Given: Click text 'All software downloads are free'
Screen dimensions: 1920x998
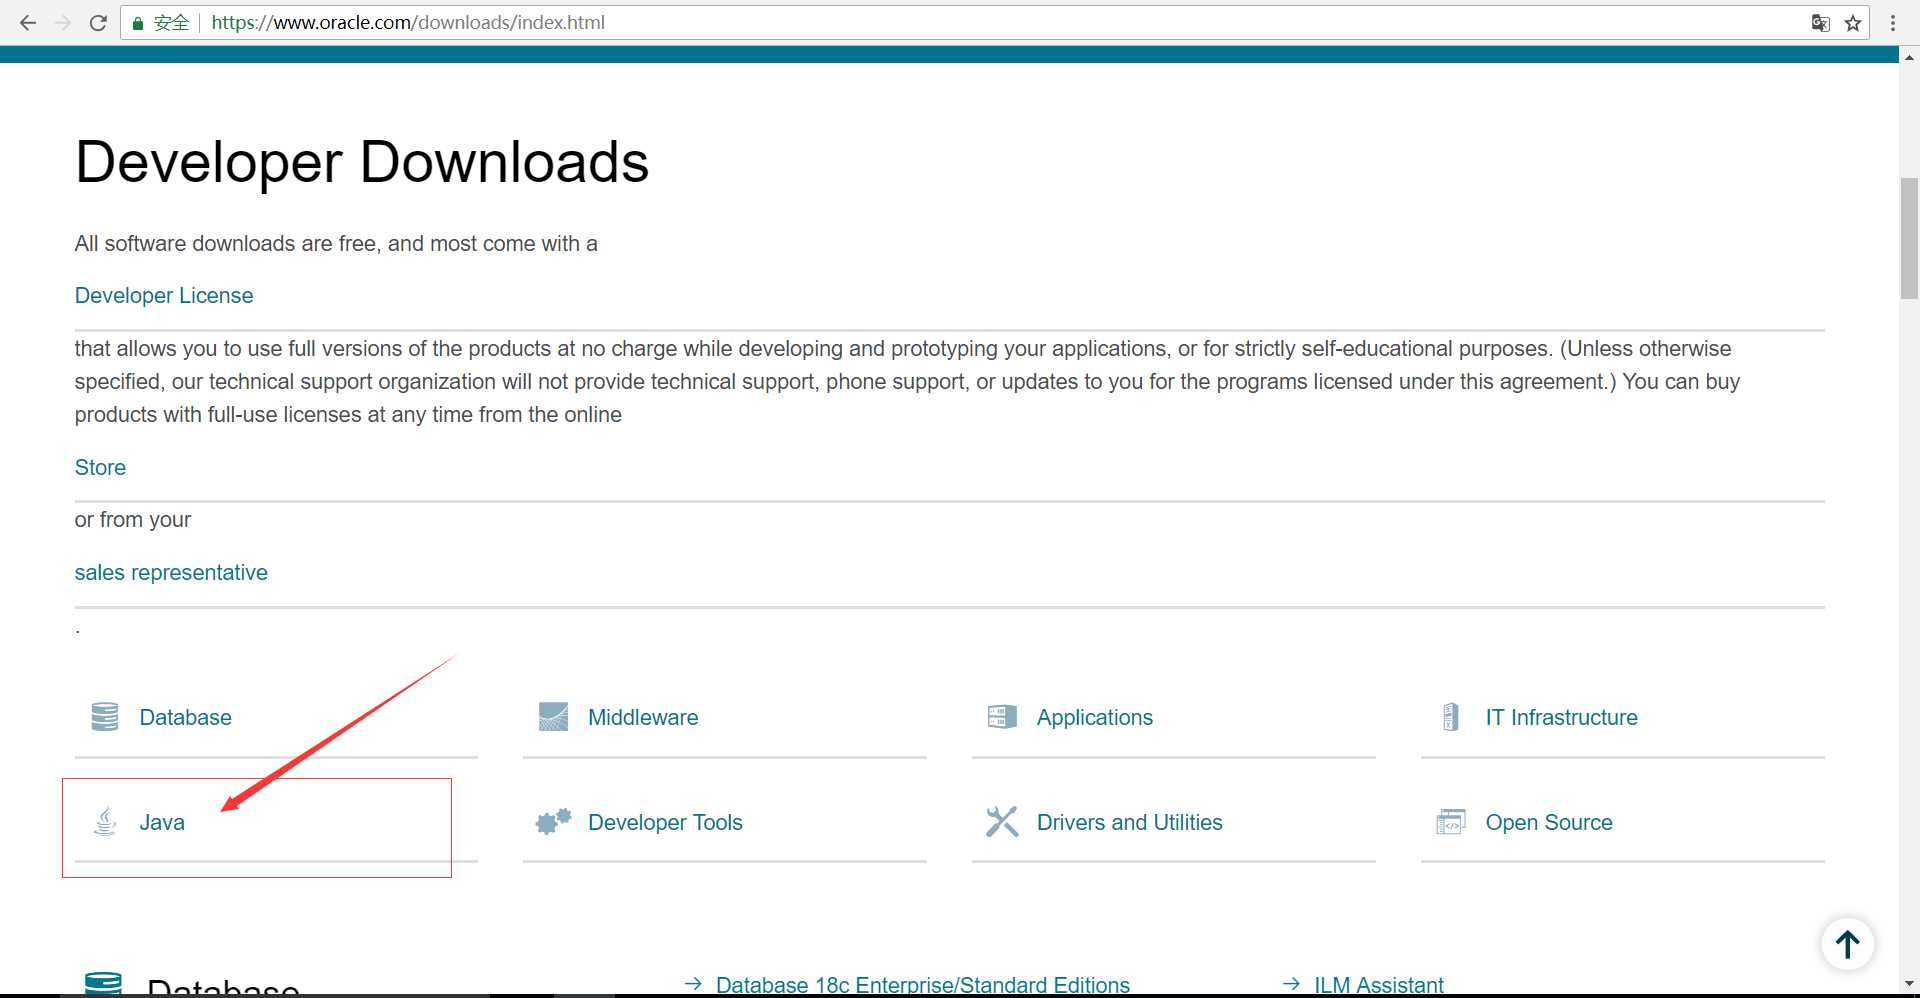Looking at the screenshot, I should 225,243.
